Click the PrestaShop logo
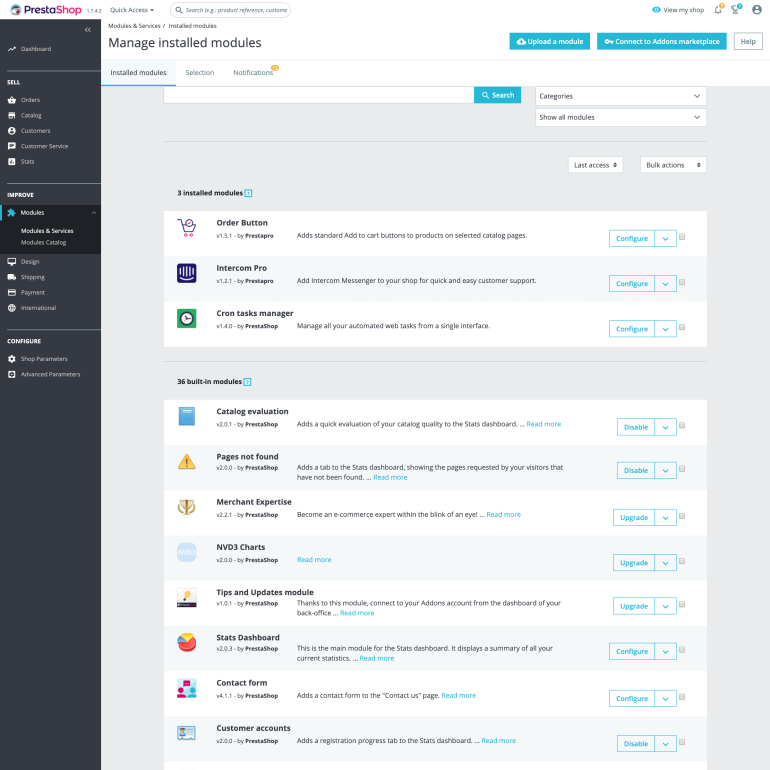 point(46,10)
